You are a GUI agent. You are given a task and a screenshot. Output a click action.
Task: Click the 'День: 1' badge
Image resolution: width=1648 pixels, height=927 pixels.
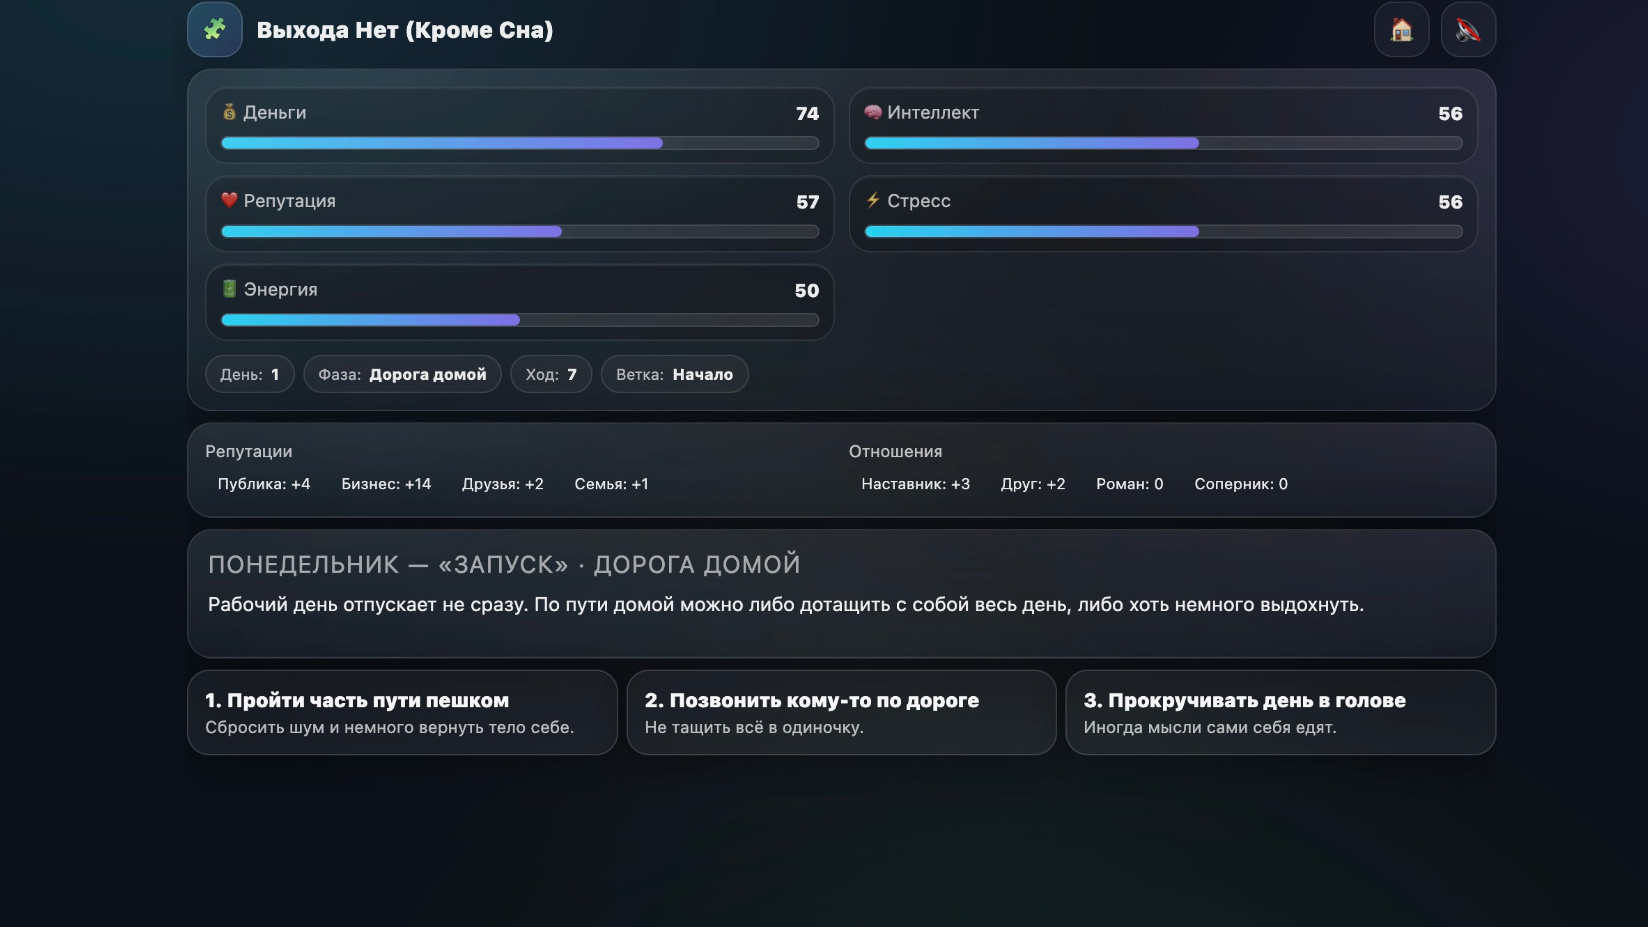click(x=249, y=374)
